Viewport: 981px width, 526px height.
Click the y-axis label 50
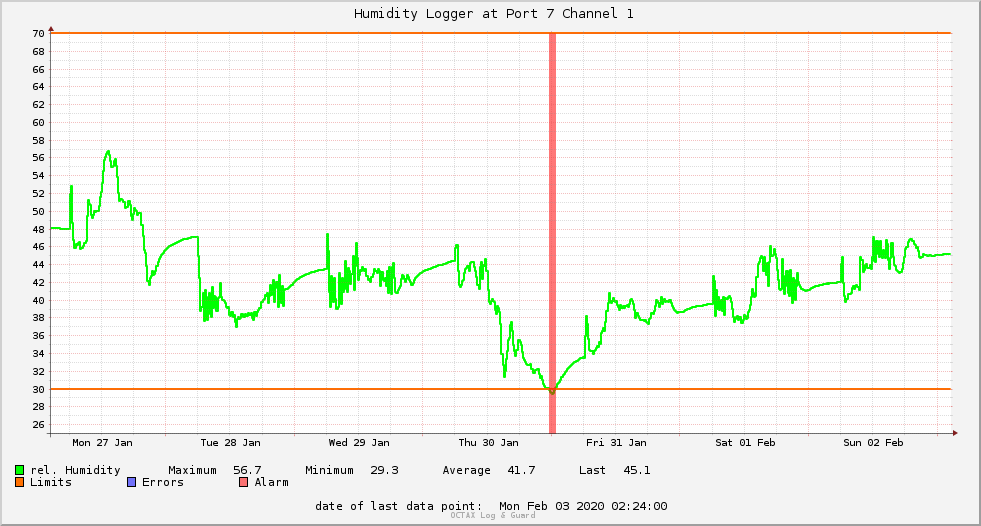38,211
